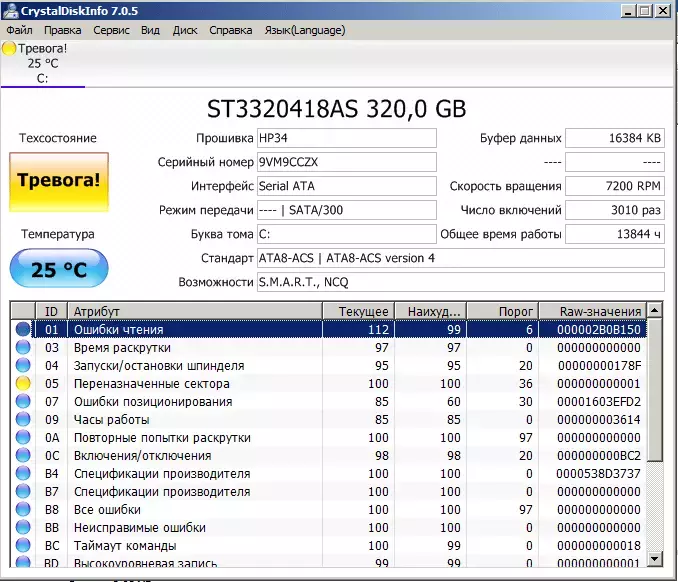678x582 pixels.
Task: Click status icon for Часы работы
Action: 23,419
